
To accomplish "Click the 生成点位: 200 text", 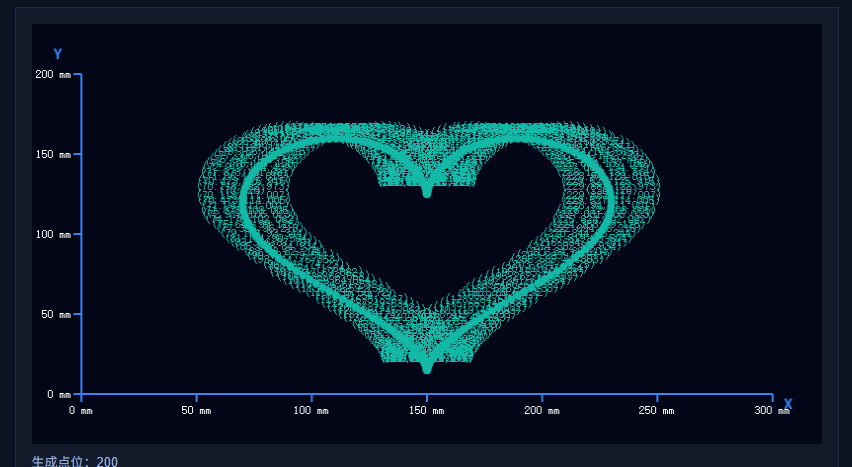I will [75, 461].
